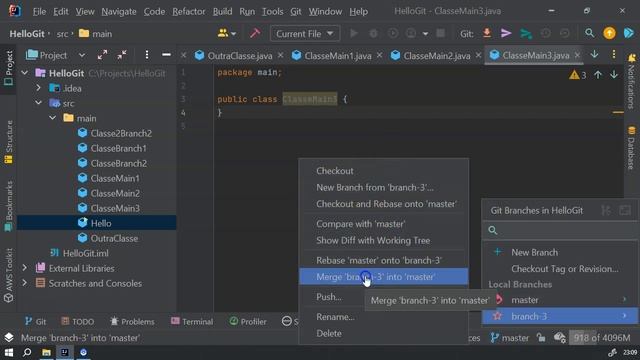Switch to ClasseMain2.java tab
This screenshot has height=360, width=640.
(436, 56)
